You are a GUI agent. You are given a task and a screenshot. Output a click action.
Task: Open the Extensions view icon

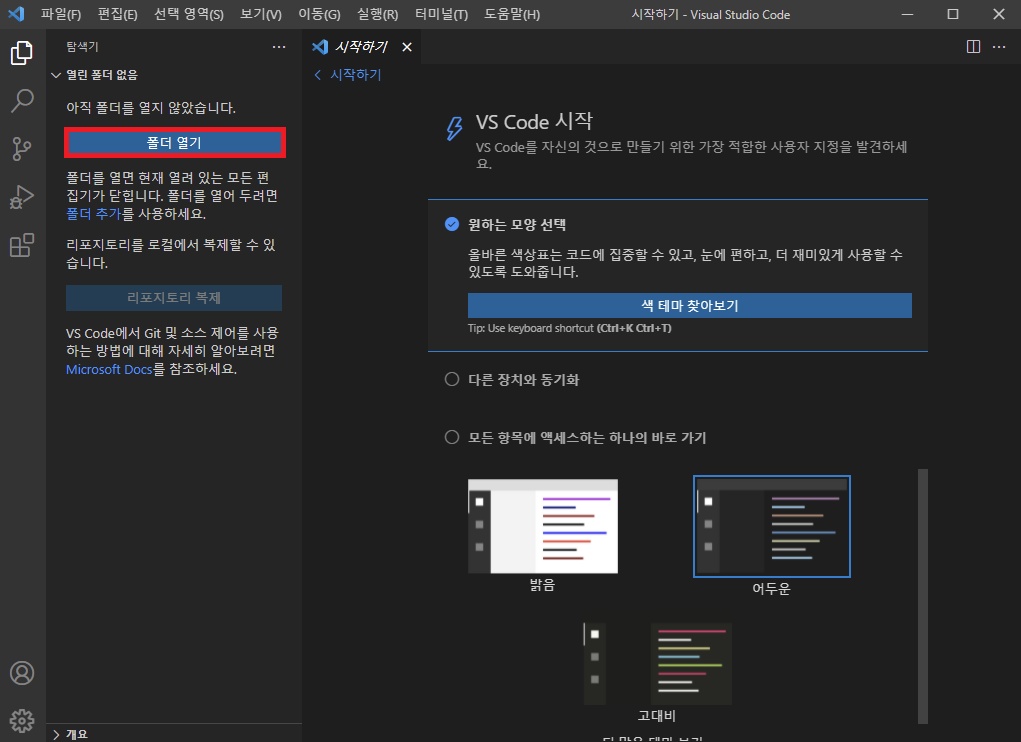point(21,245)
